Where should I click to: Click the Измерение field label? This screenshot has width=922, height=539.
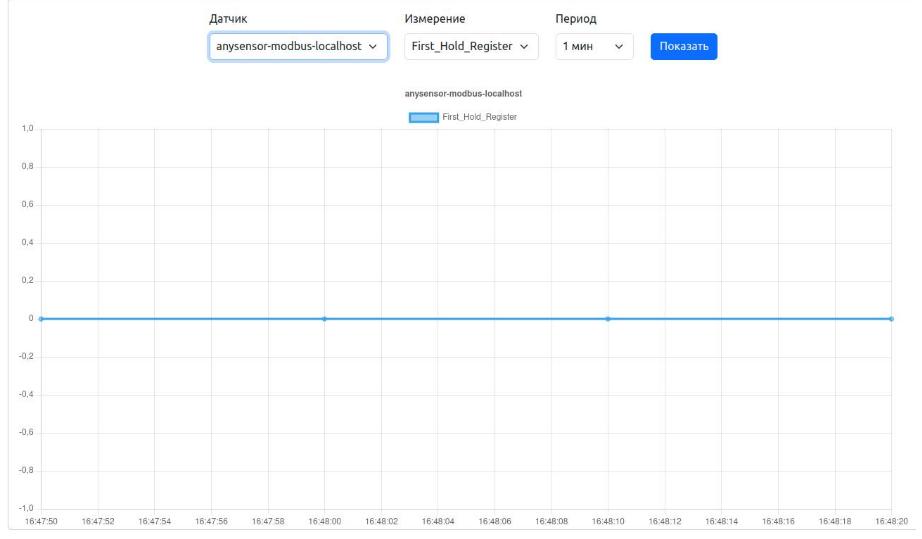[x=435, y=19]
